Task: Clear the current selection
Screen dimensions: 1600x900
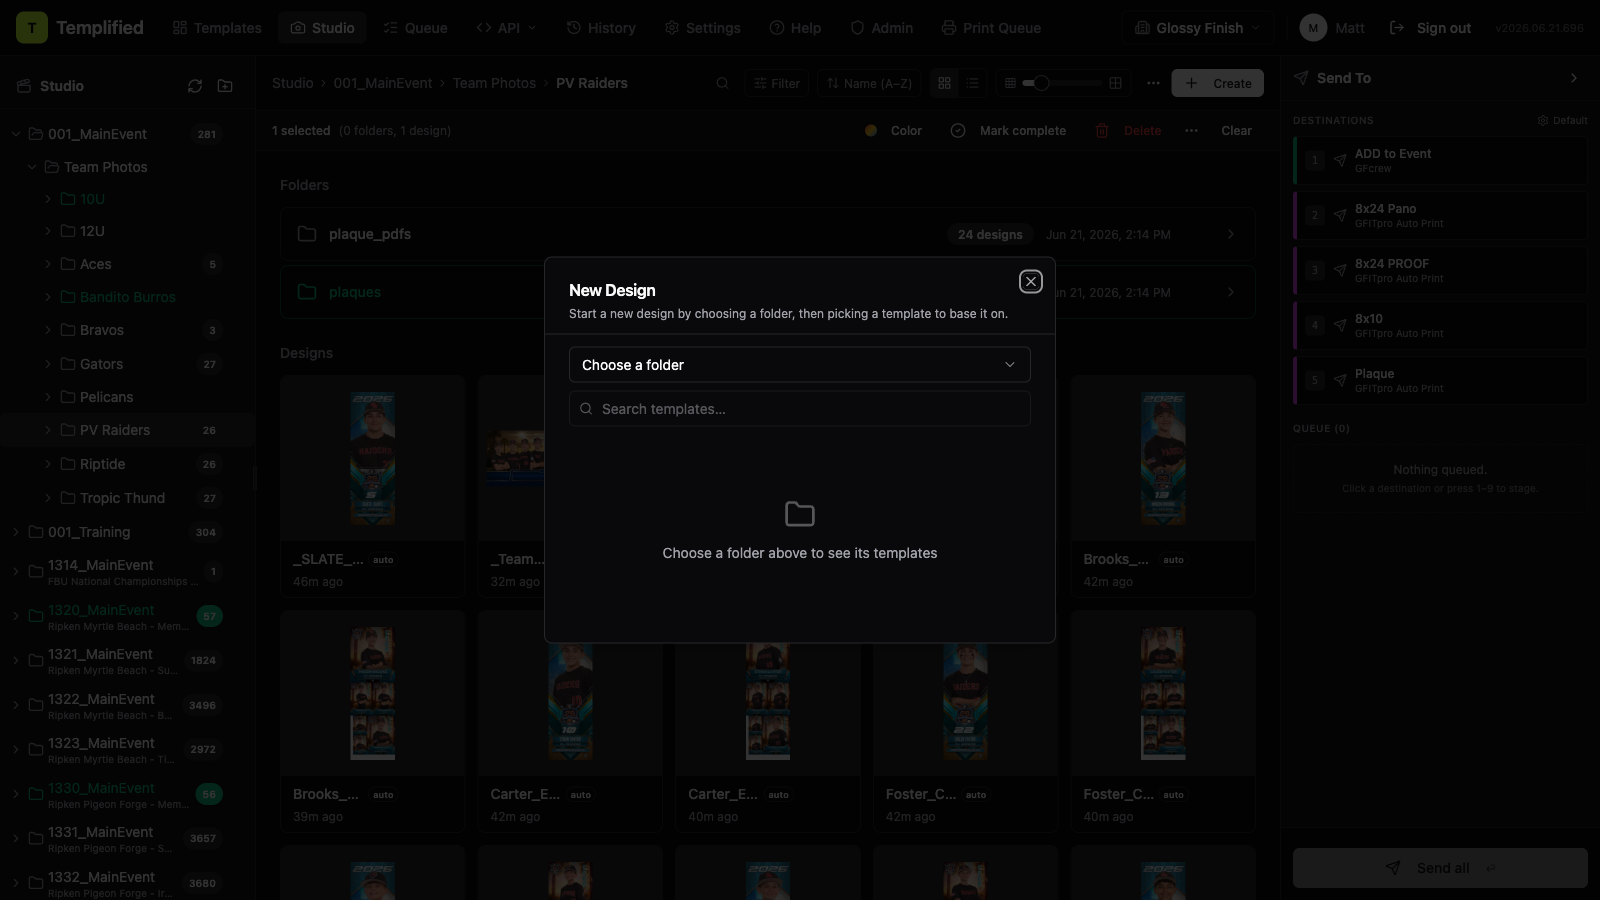Action: 1236,131
